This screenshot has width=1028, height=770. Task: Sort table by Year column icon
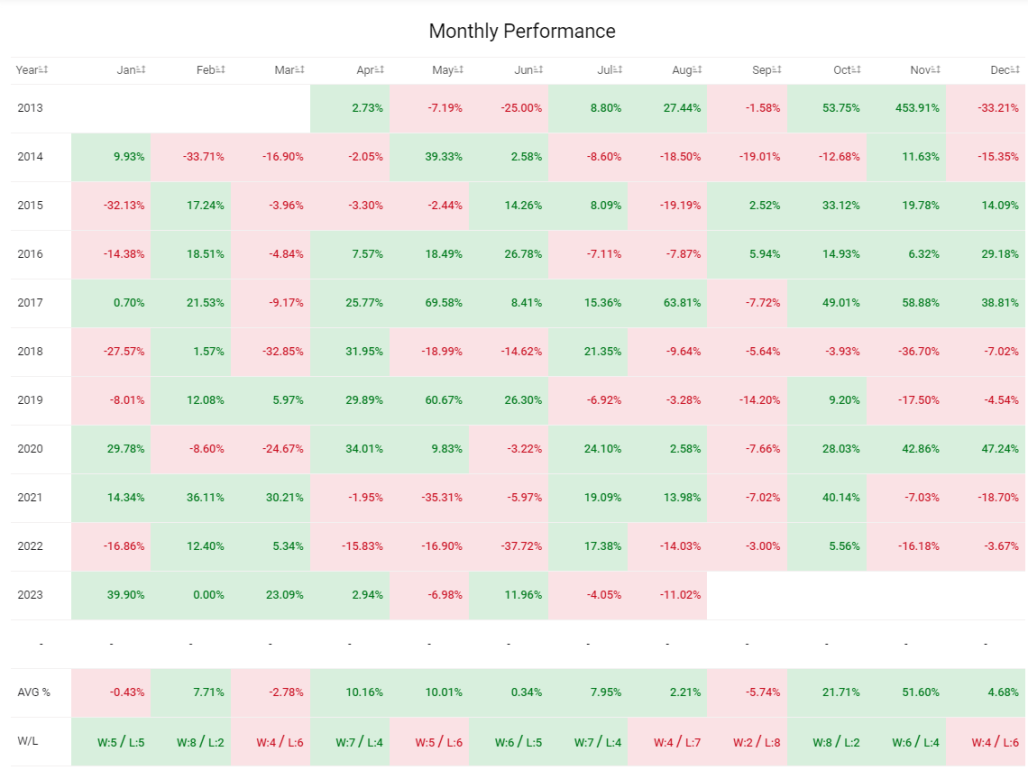click(x=43, y=70)
